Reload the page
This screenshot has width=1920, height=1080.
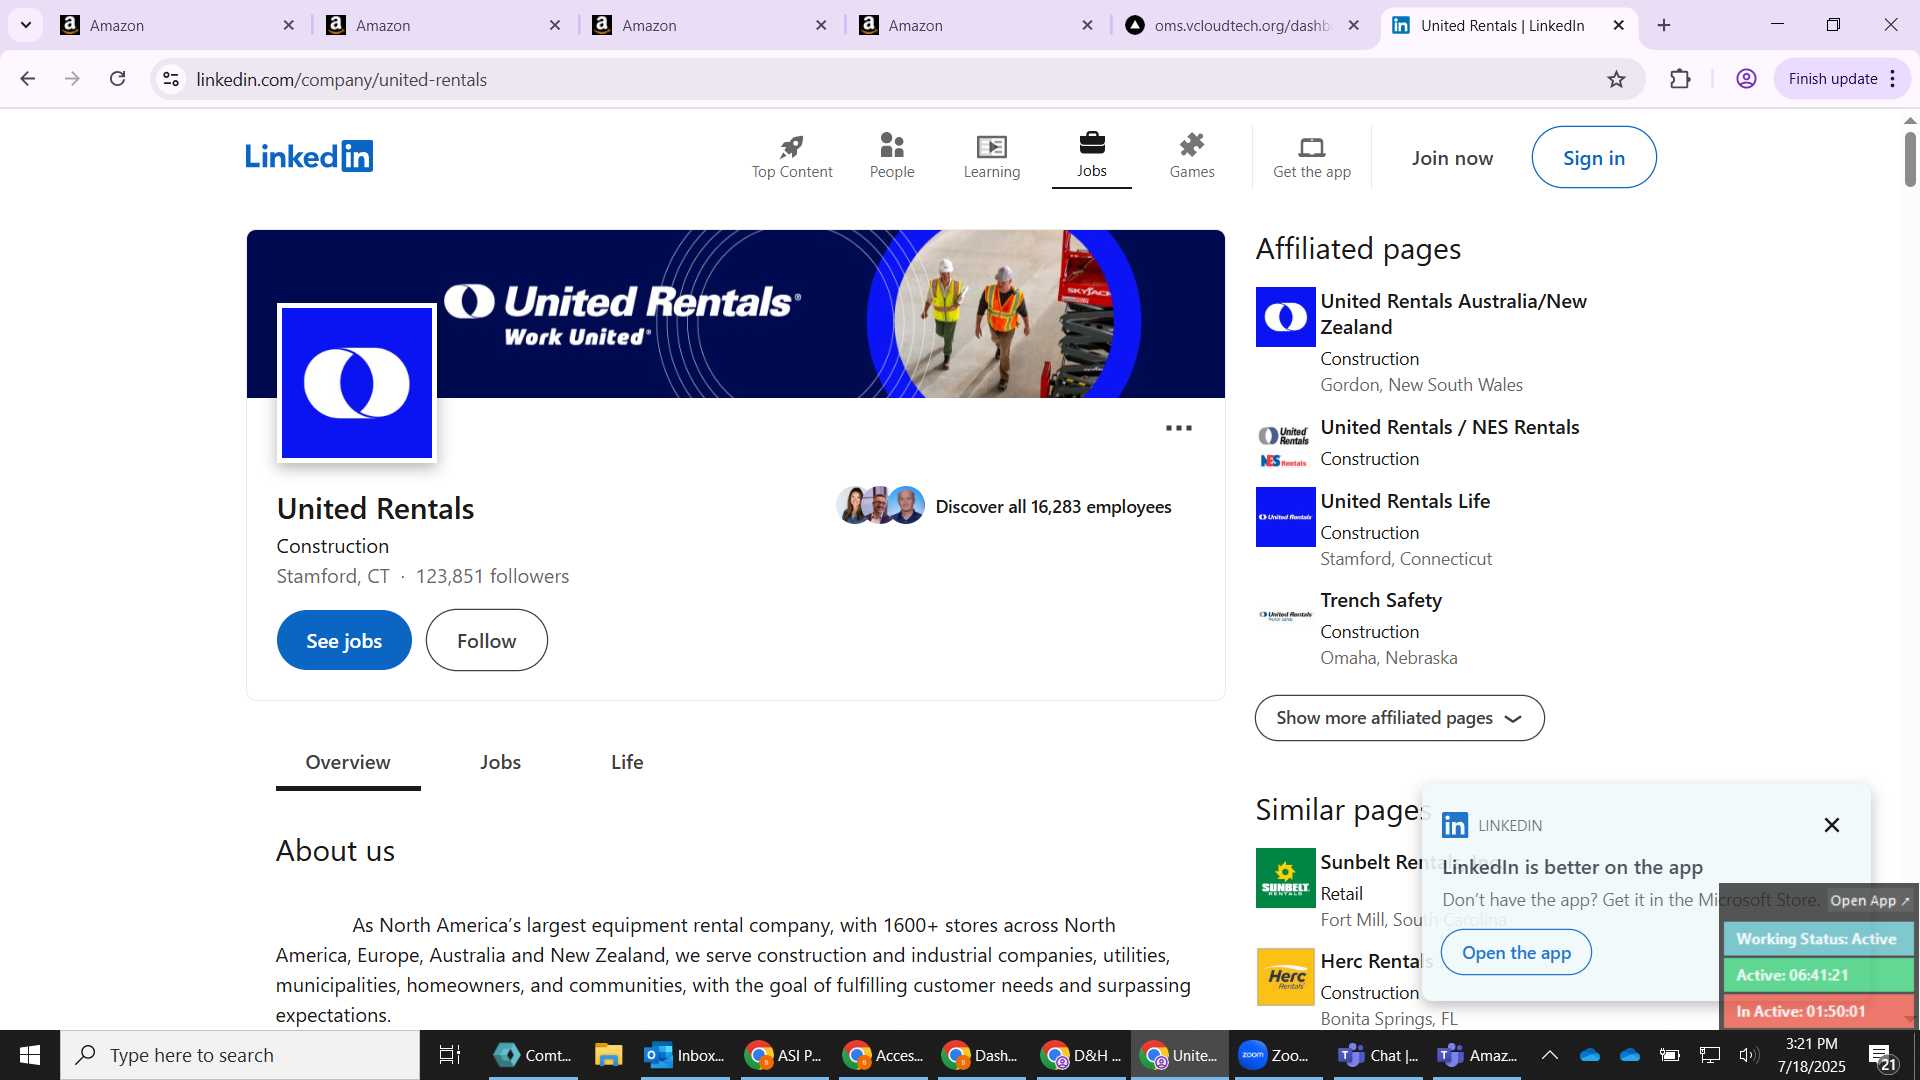pyautogui.click(x=118, y=79)
